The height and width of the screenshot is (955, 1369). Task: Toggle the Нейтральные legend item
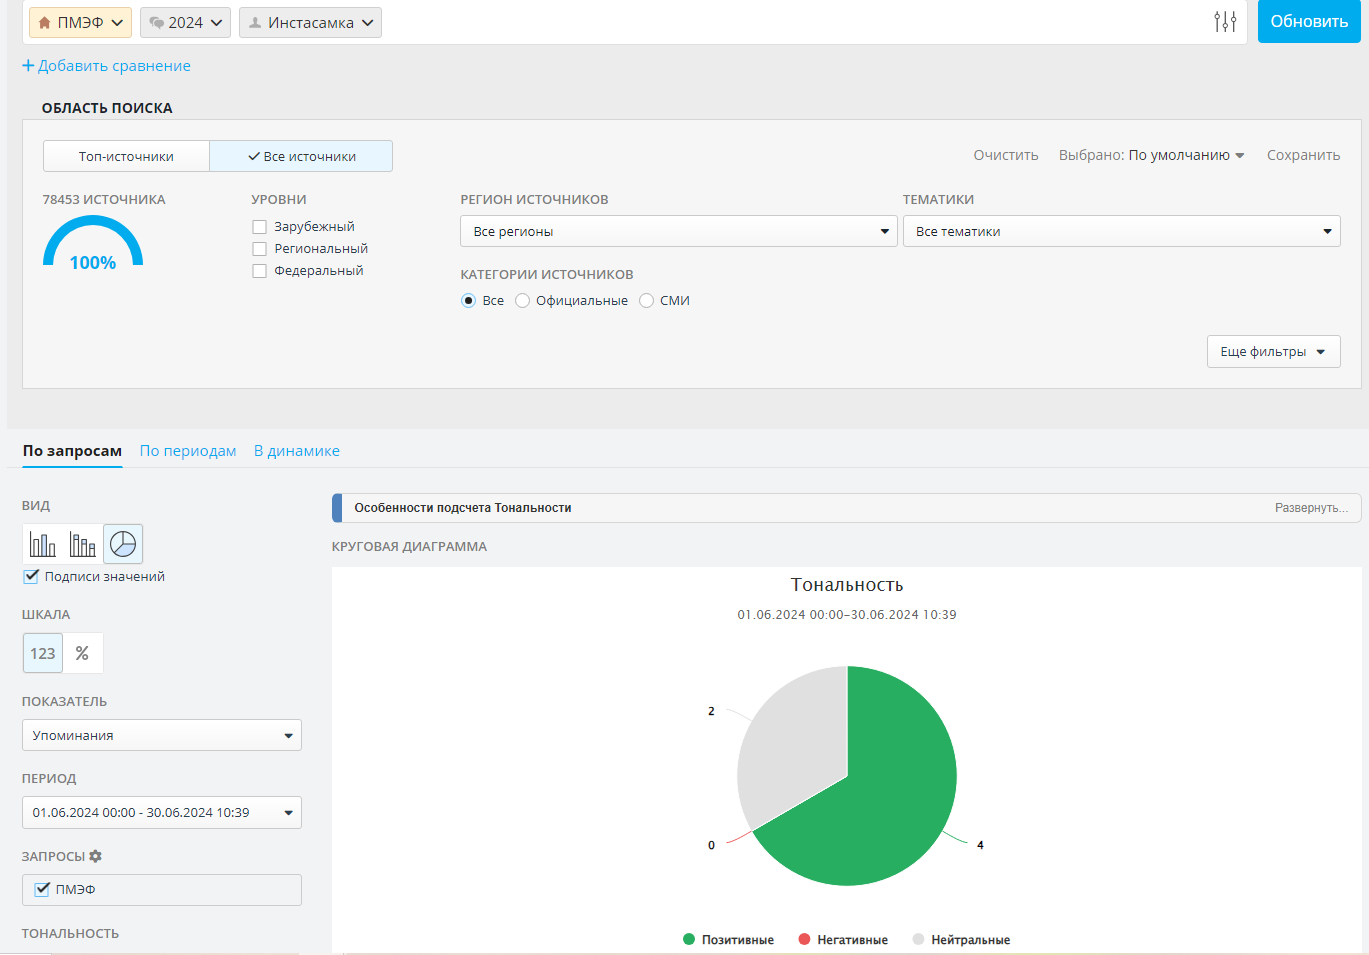click(961, 939)
